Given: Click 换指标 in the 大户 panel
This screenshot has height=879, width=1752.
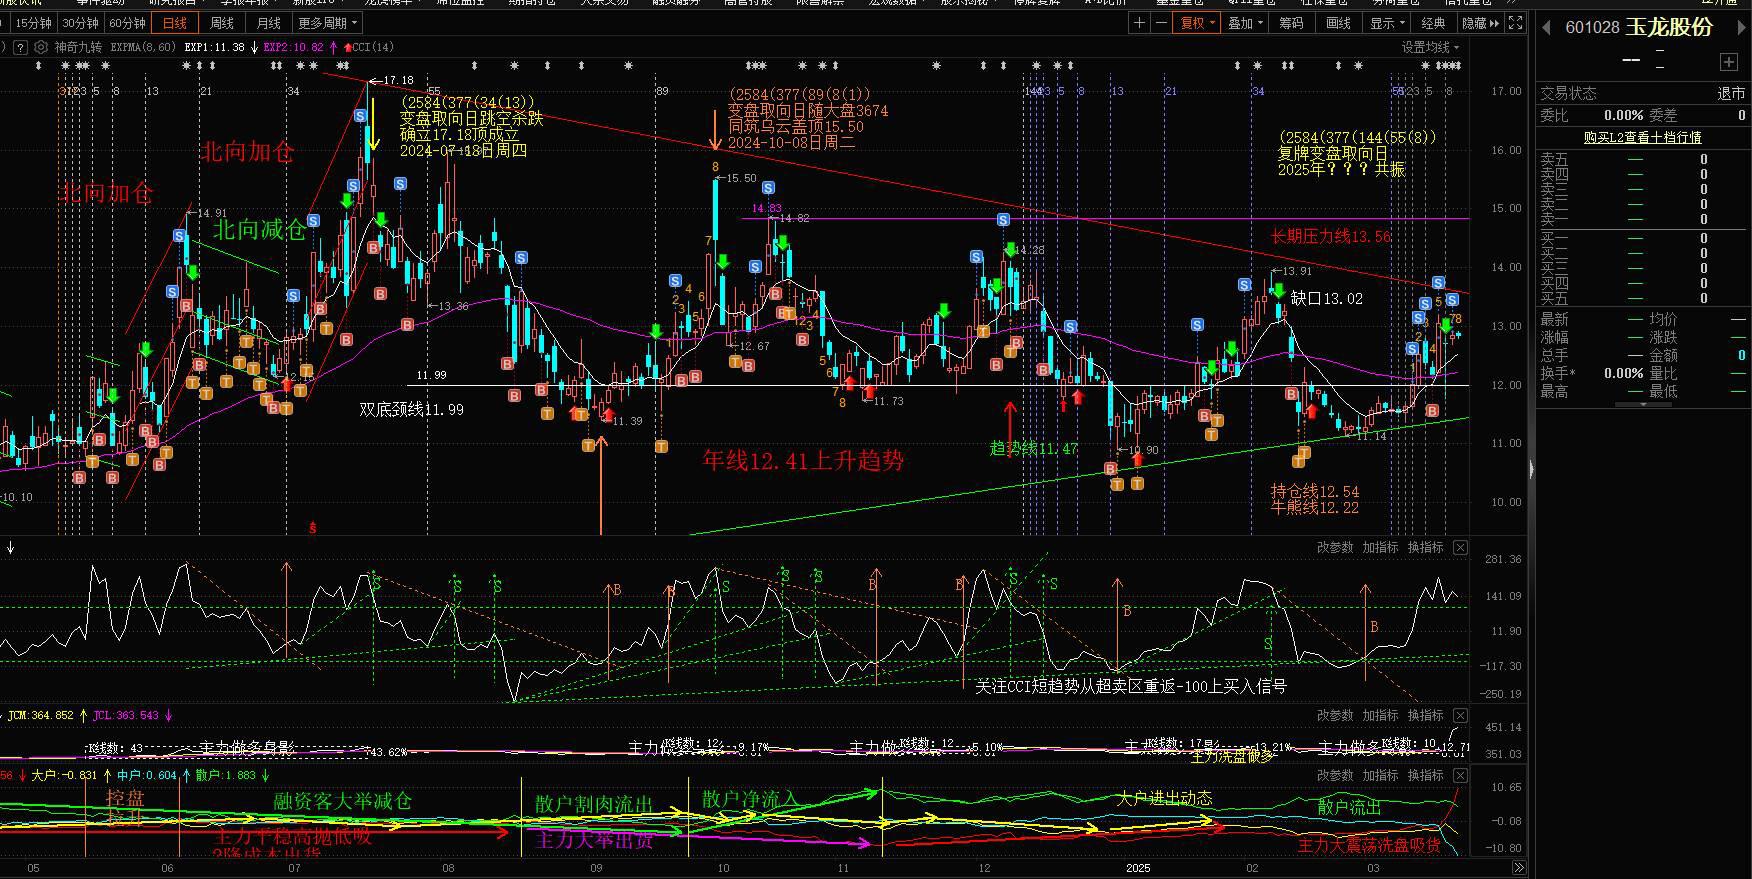Looking at the screenshot, I should coord(1426,775).
